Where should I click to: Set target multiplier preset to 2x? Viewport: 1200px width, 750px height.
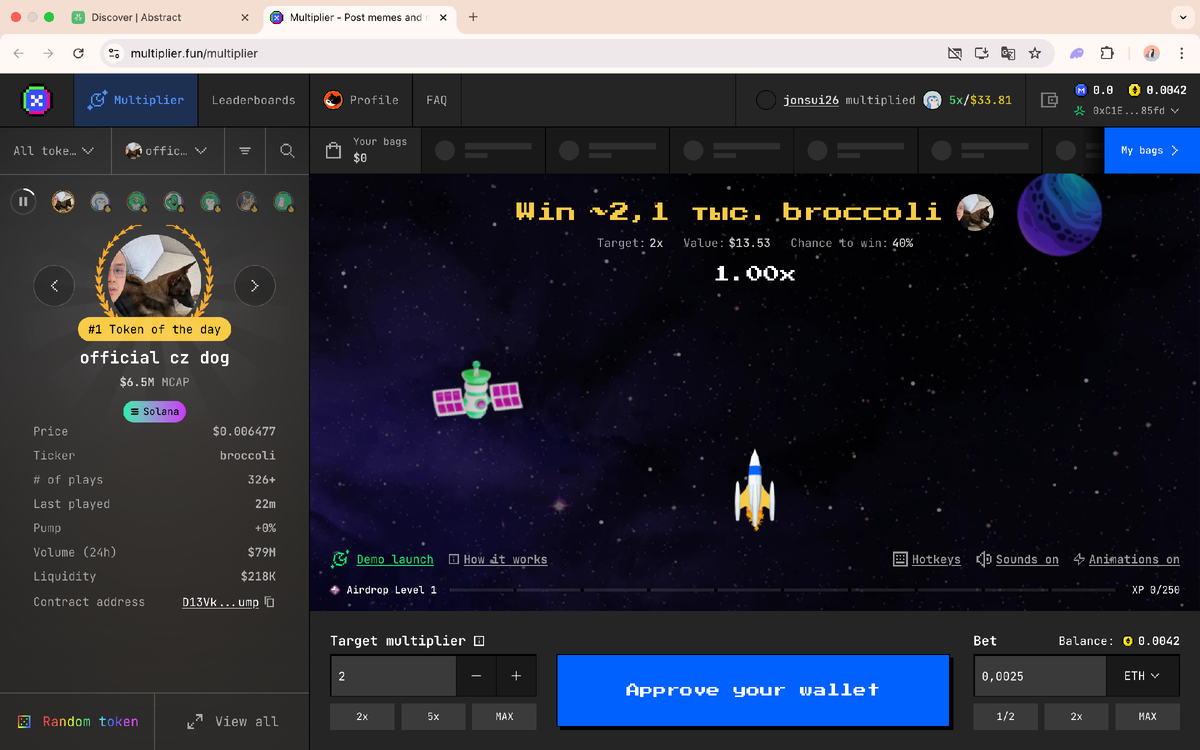coord(362,716)
